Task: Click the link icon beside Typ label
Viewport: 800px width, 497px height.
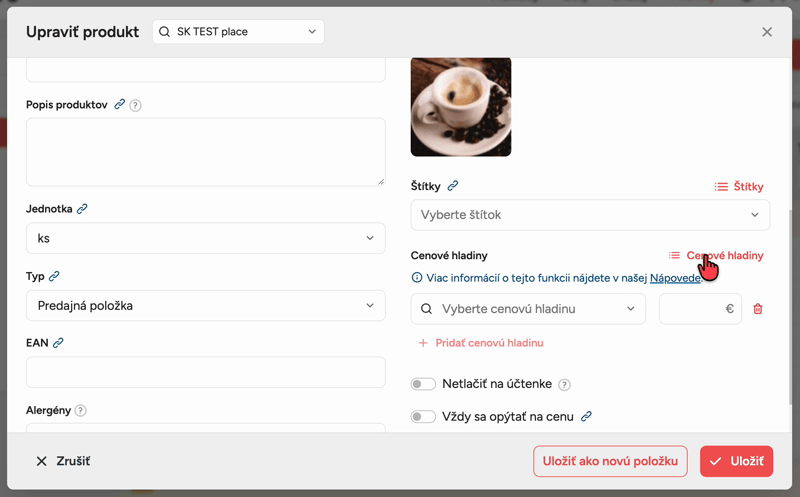Action: (x=54, y=276)
